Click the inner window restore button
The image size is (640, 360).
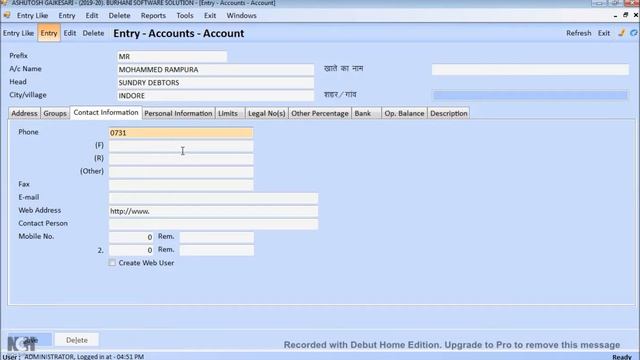coord(625,15)
